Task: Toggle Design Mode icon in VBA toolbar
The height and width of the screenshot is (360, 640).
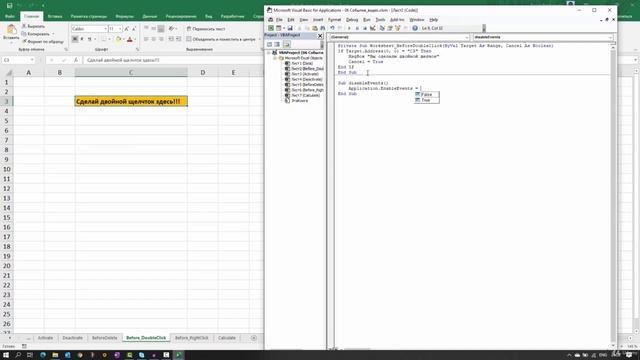Action: [373, 28]
